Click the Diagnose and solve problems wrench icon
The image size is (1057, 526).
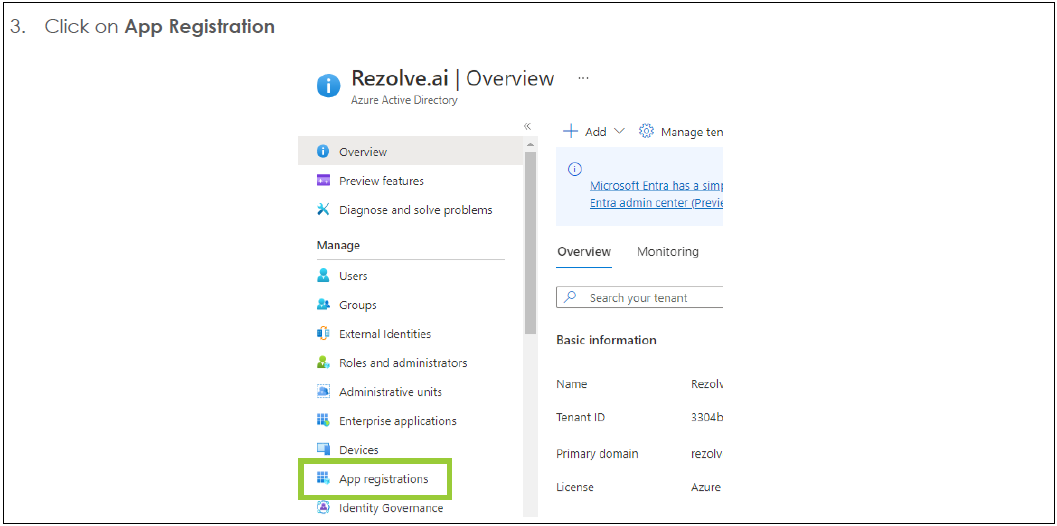pos(323,210)
